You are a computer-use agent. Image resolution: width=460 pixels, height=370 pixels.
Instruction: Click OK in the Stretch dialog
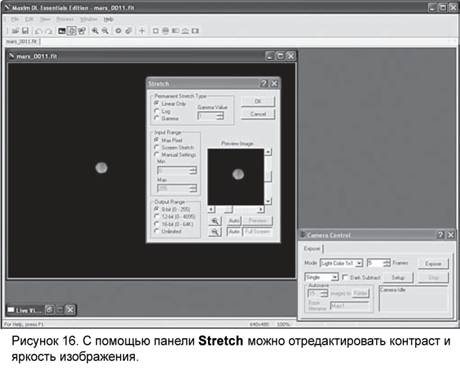(x=258, y=101)
